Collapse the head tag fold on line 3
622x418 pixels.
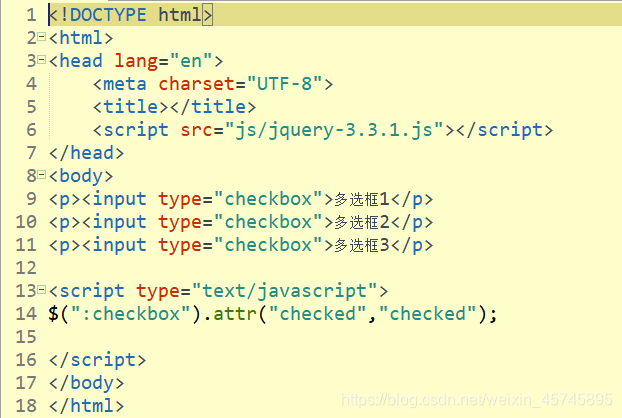point(42,60)
